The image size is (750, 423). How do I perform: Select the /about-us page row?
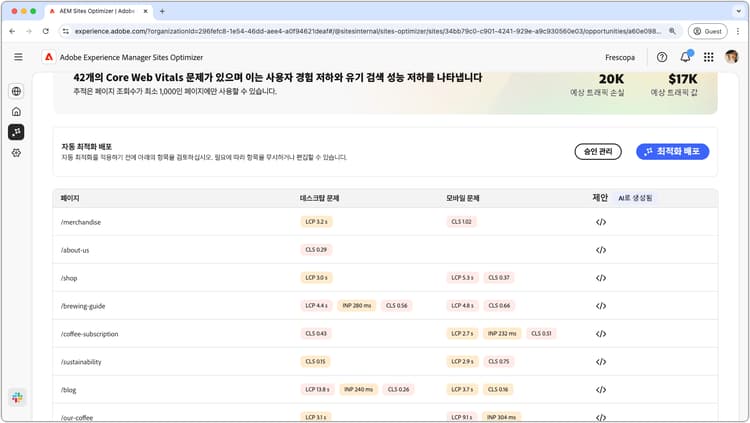pos(385,250)
